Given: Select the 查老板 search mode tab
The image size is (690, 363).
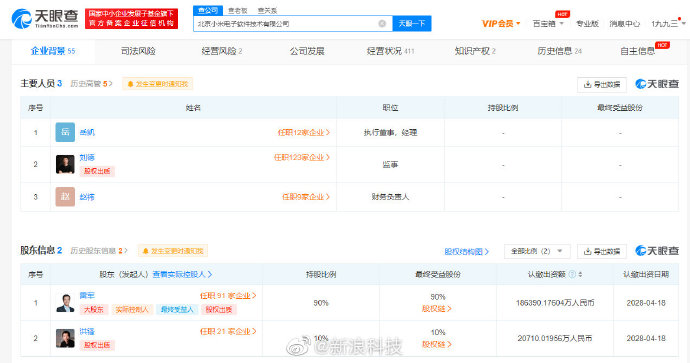Looking at the screenshot, I should coord(238,11).
